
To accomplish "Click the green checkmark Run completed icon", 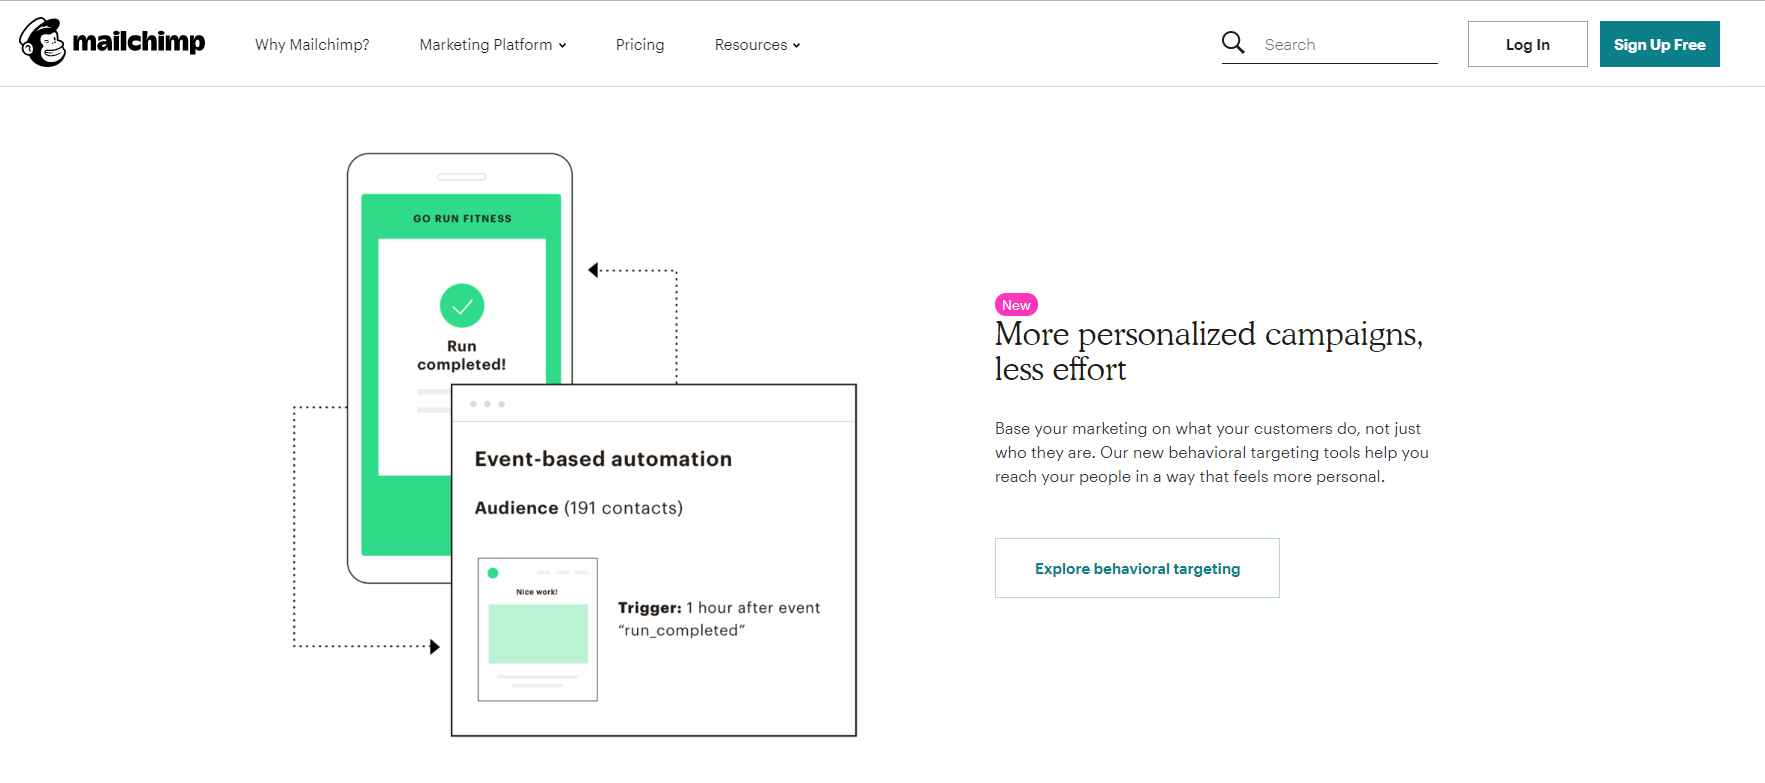I will pyautogui.click(x=462, y=305).
